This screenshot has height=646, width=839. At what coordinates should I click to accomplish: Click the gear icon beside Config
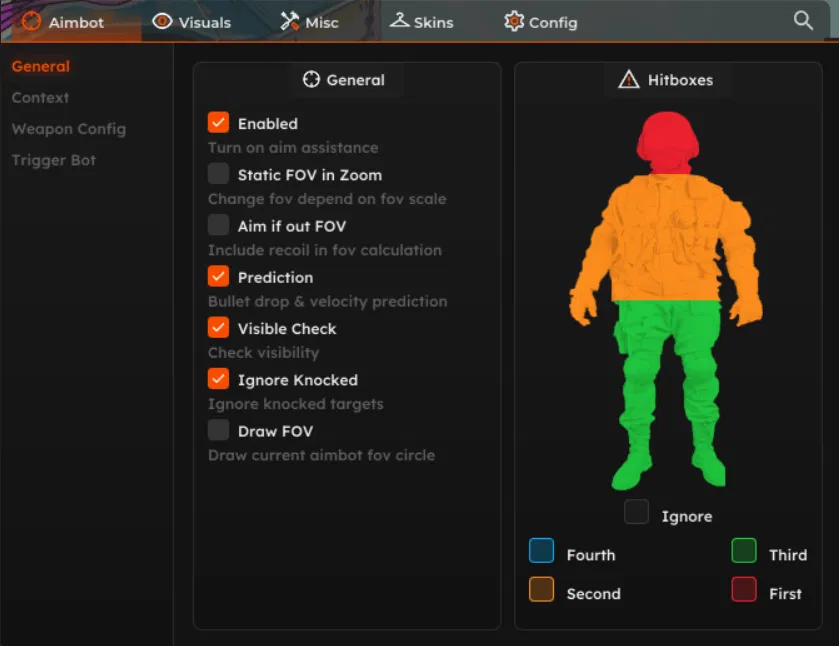pos(514,21)
